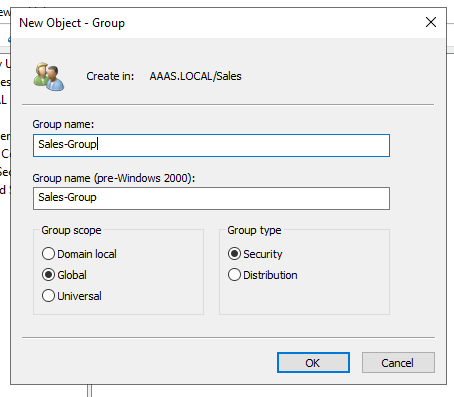The height and width of the screenshot is (397, 454).
Task: Click the New Object - Group title bar
Action: 217,23
